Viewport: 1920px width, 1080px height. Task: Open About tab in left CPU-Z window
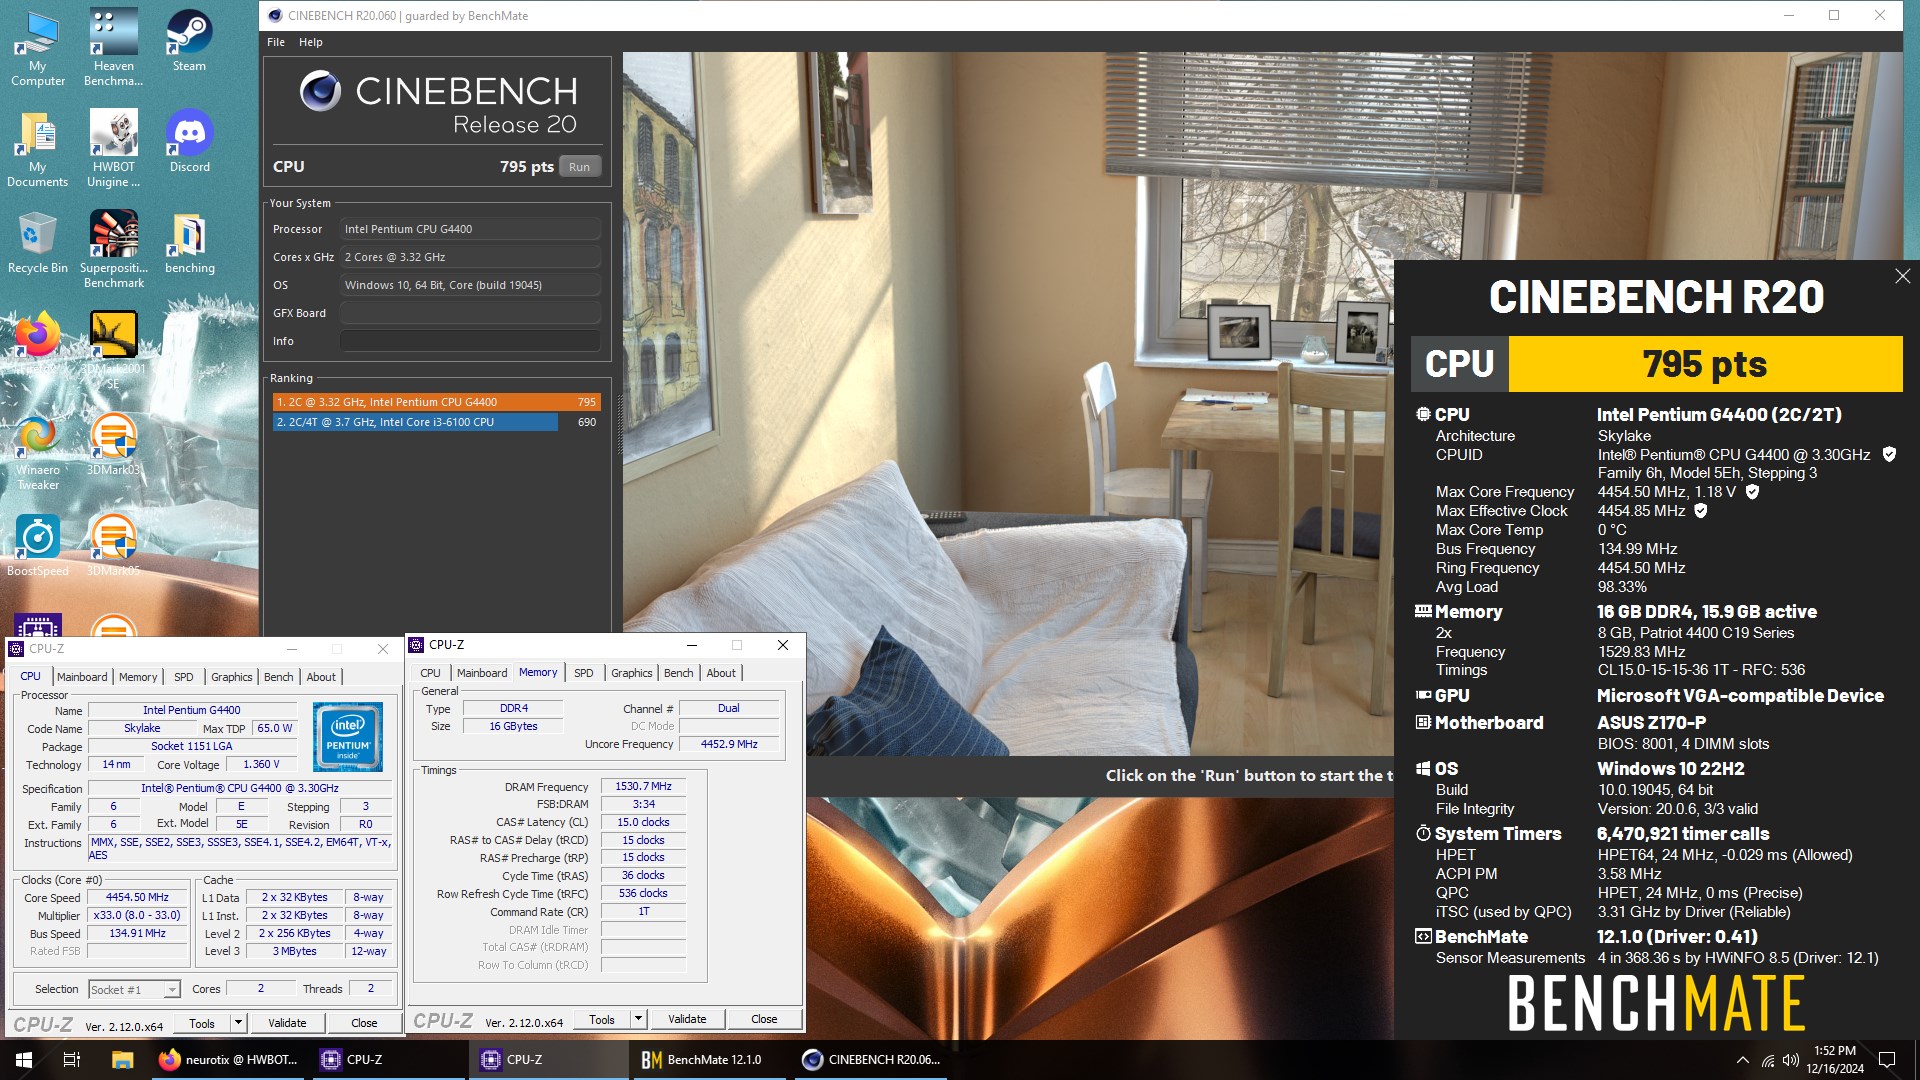[x=321, y=677]
